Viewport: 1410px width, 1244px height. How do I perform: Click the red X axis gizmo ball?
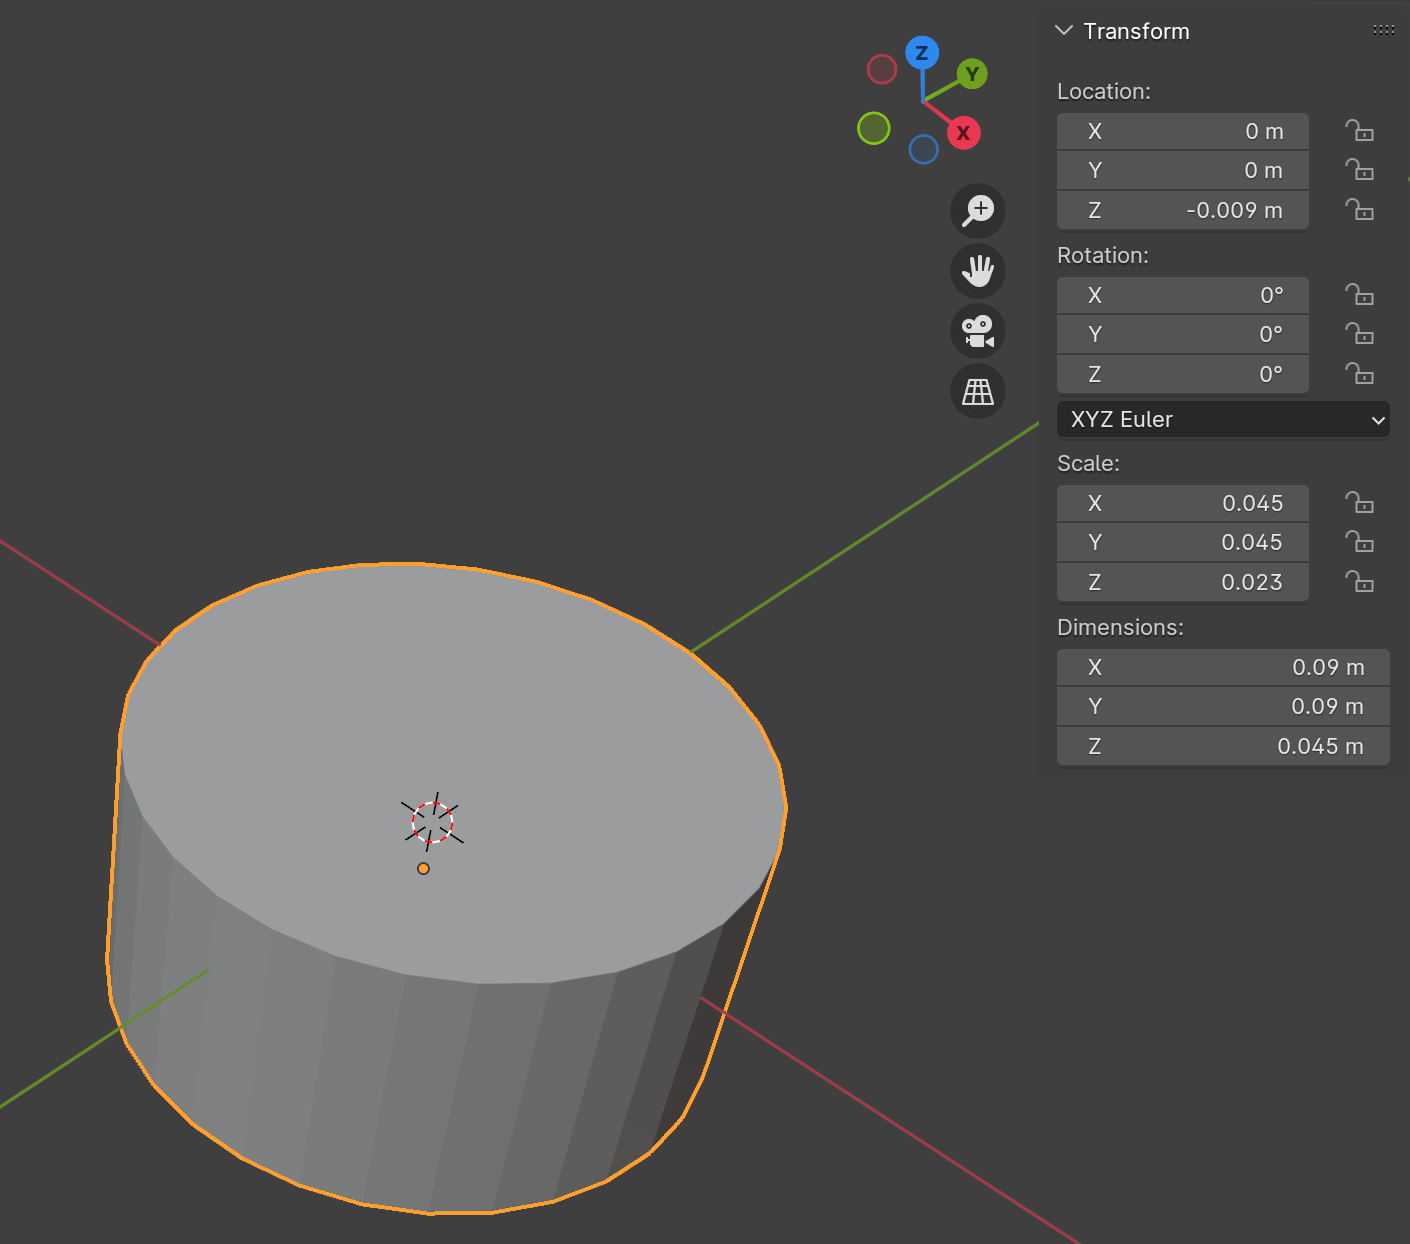tap(964, 133)
